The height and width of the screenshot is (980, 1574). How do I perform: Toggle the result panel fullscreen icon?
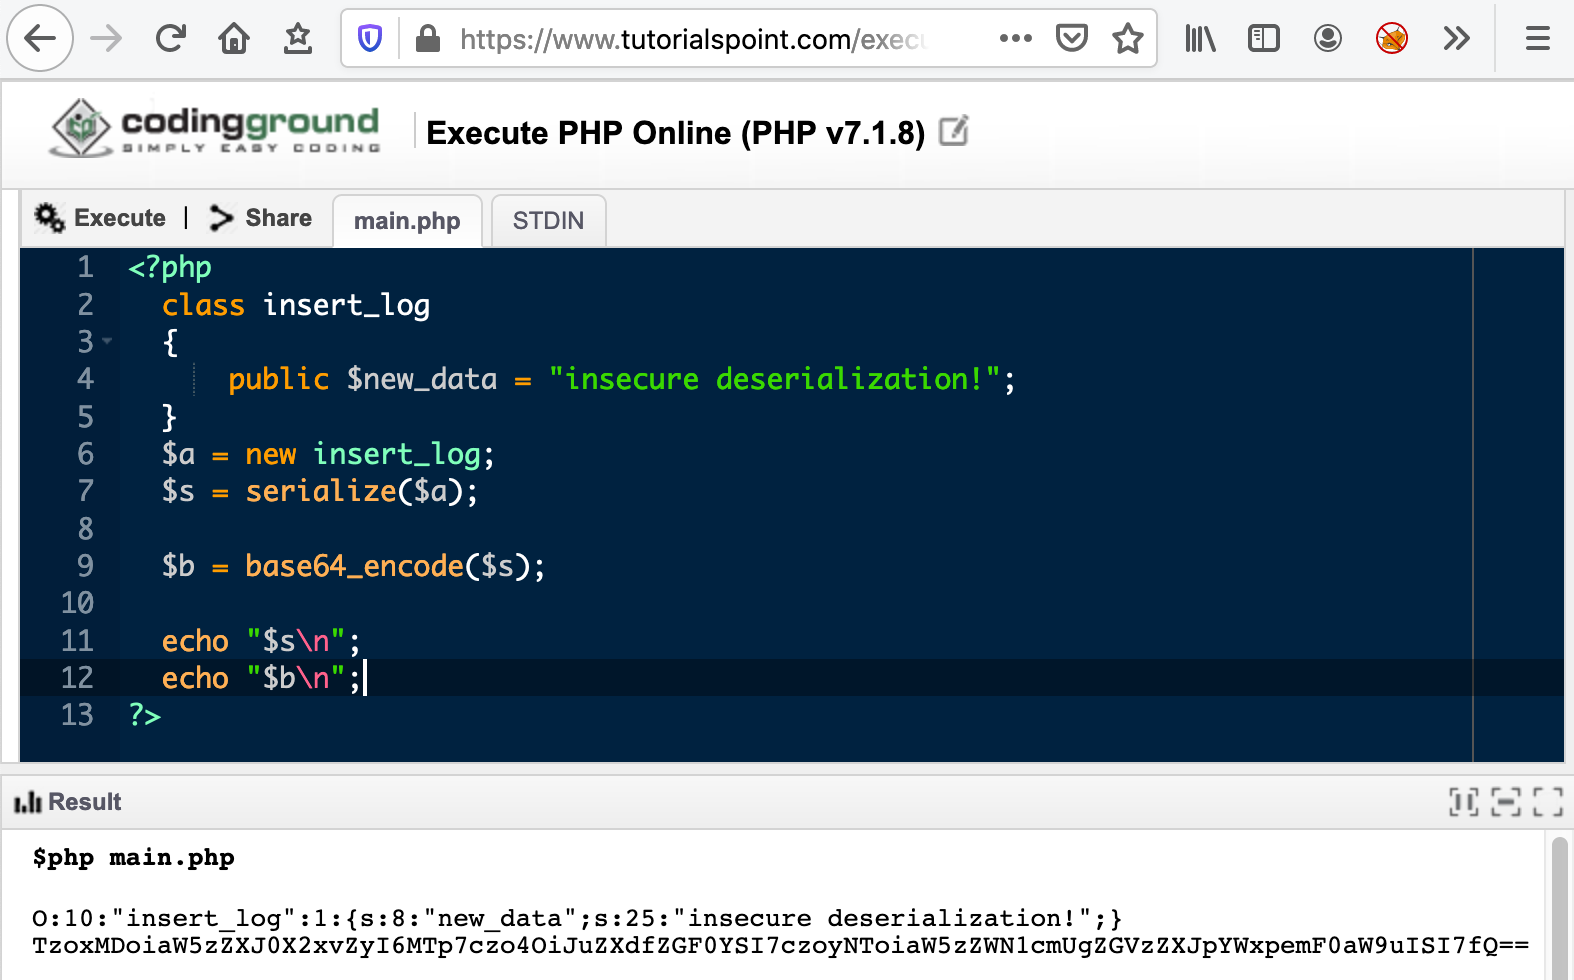[1547, 802]
